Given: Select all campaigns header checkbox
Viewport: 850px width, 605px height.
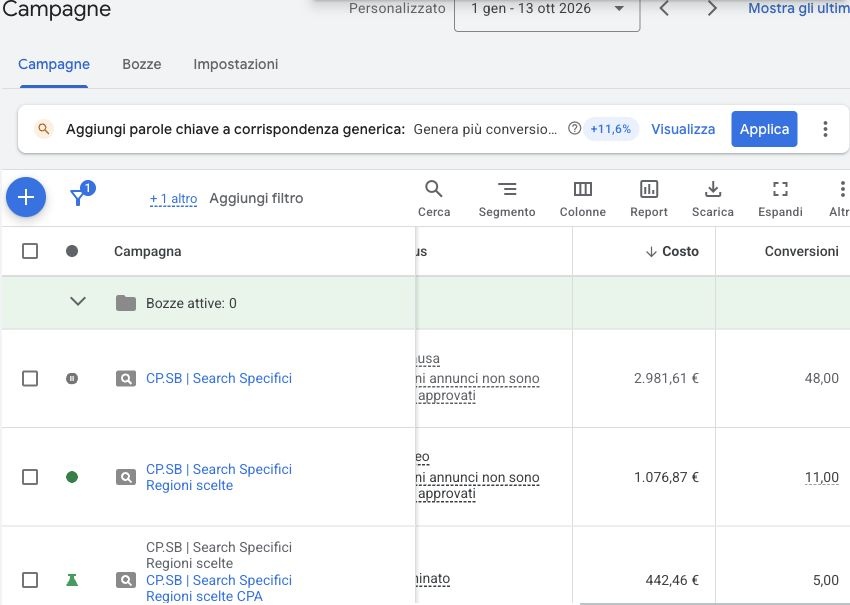Looking at the screenshot, I should [30, 251].
